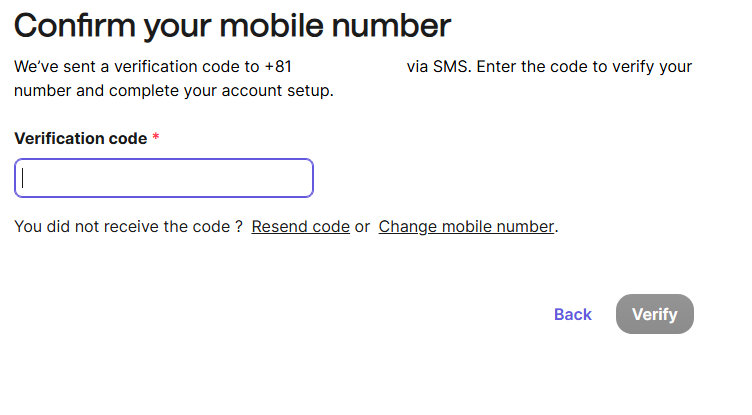Click the word "Confirm" in the heading
The height and width of the screenshot is (415, 752).
pyautogui.click(x=73, y=25)
